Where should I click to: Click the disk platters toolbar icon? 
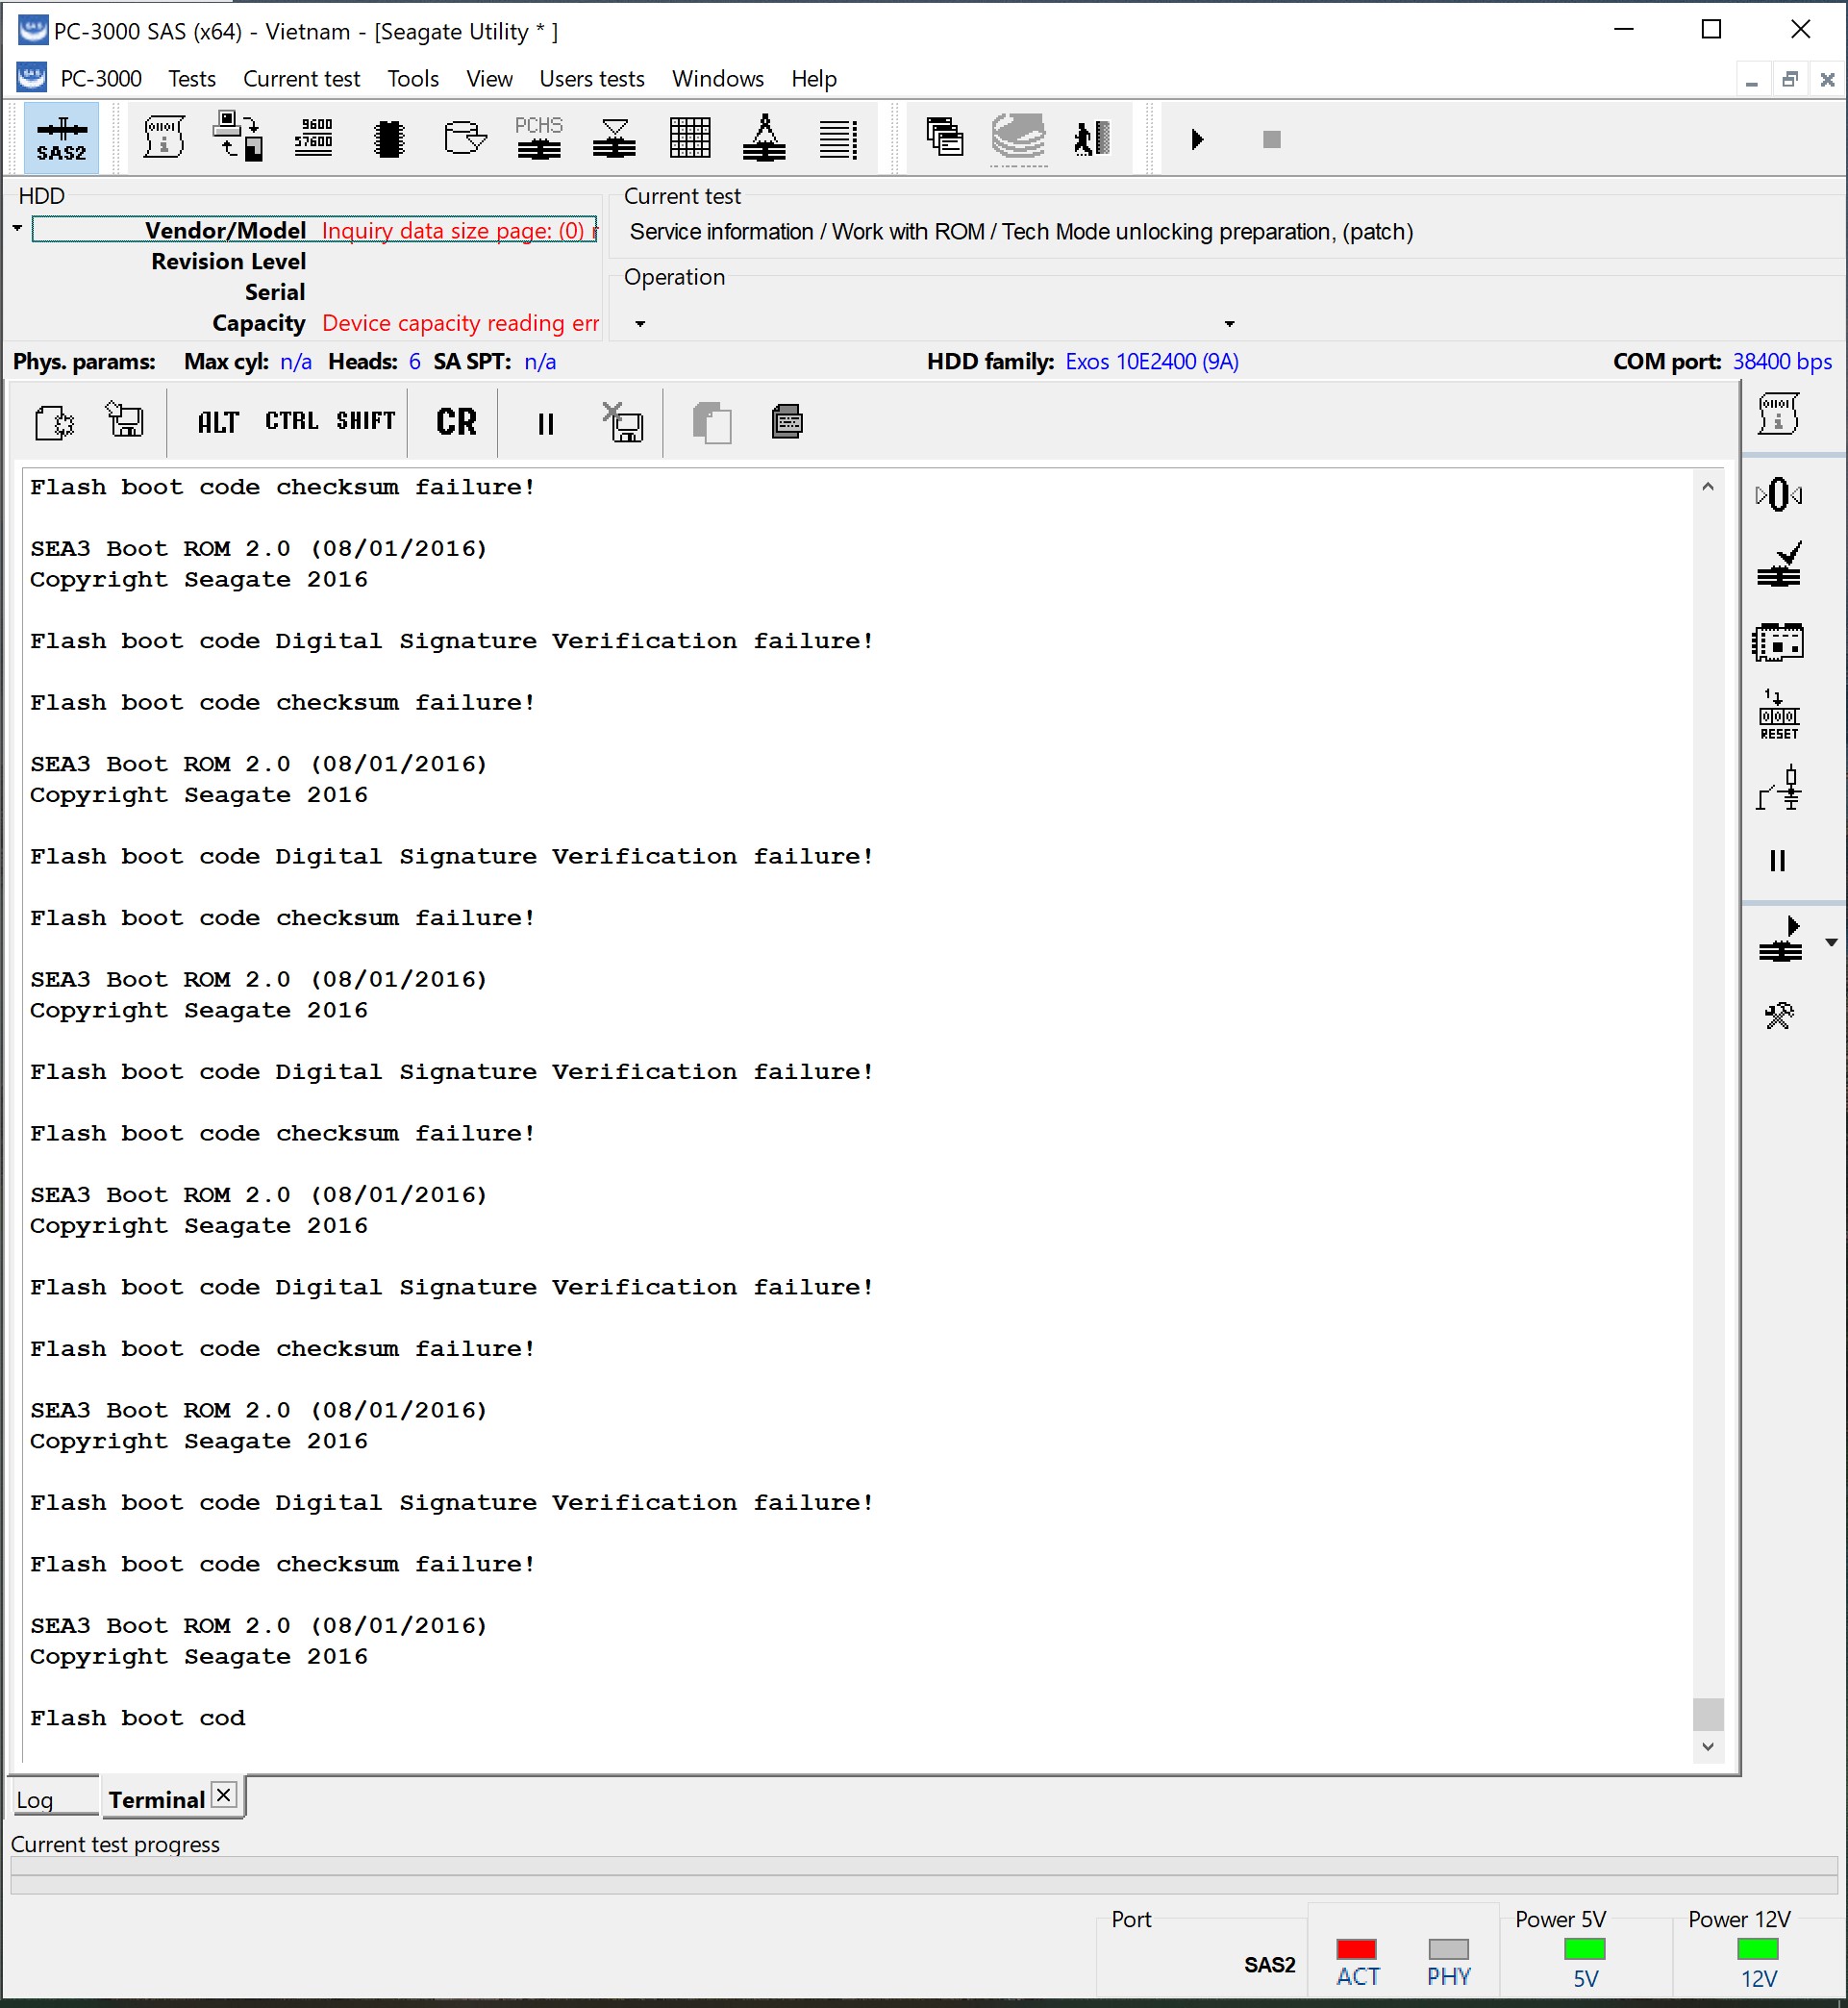(1018, 138)
